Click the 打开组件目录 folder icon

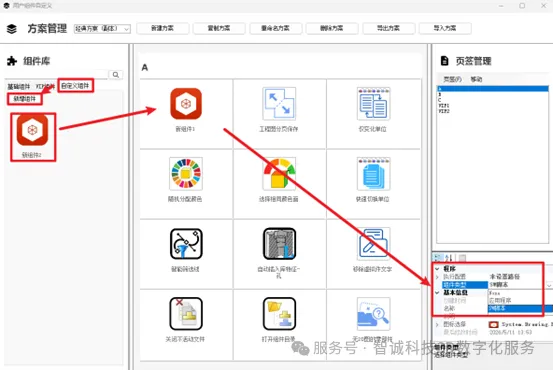coord(279,314)
